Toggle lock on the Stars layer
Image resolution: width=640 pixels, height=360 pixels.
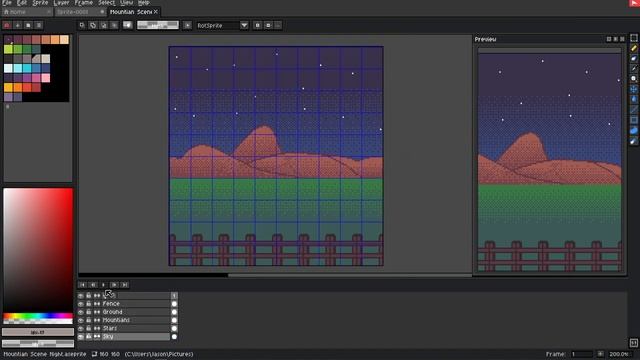click(89, 328)
